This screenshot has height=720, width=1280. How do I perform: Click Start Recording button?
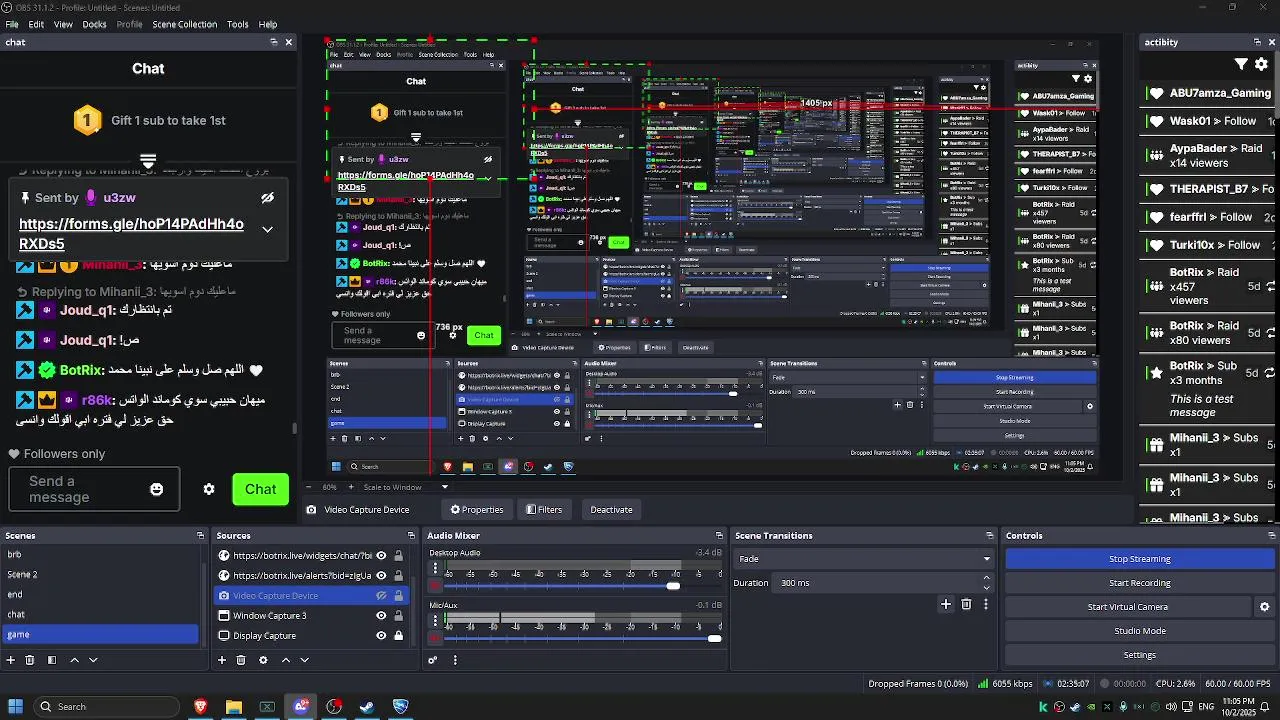pos(1139,583)
